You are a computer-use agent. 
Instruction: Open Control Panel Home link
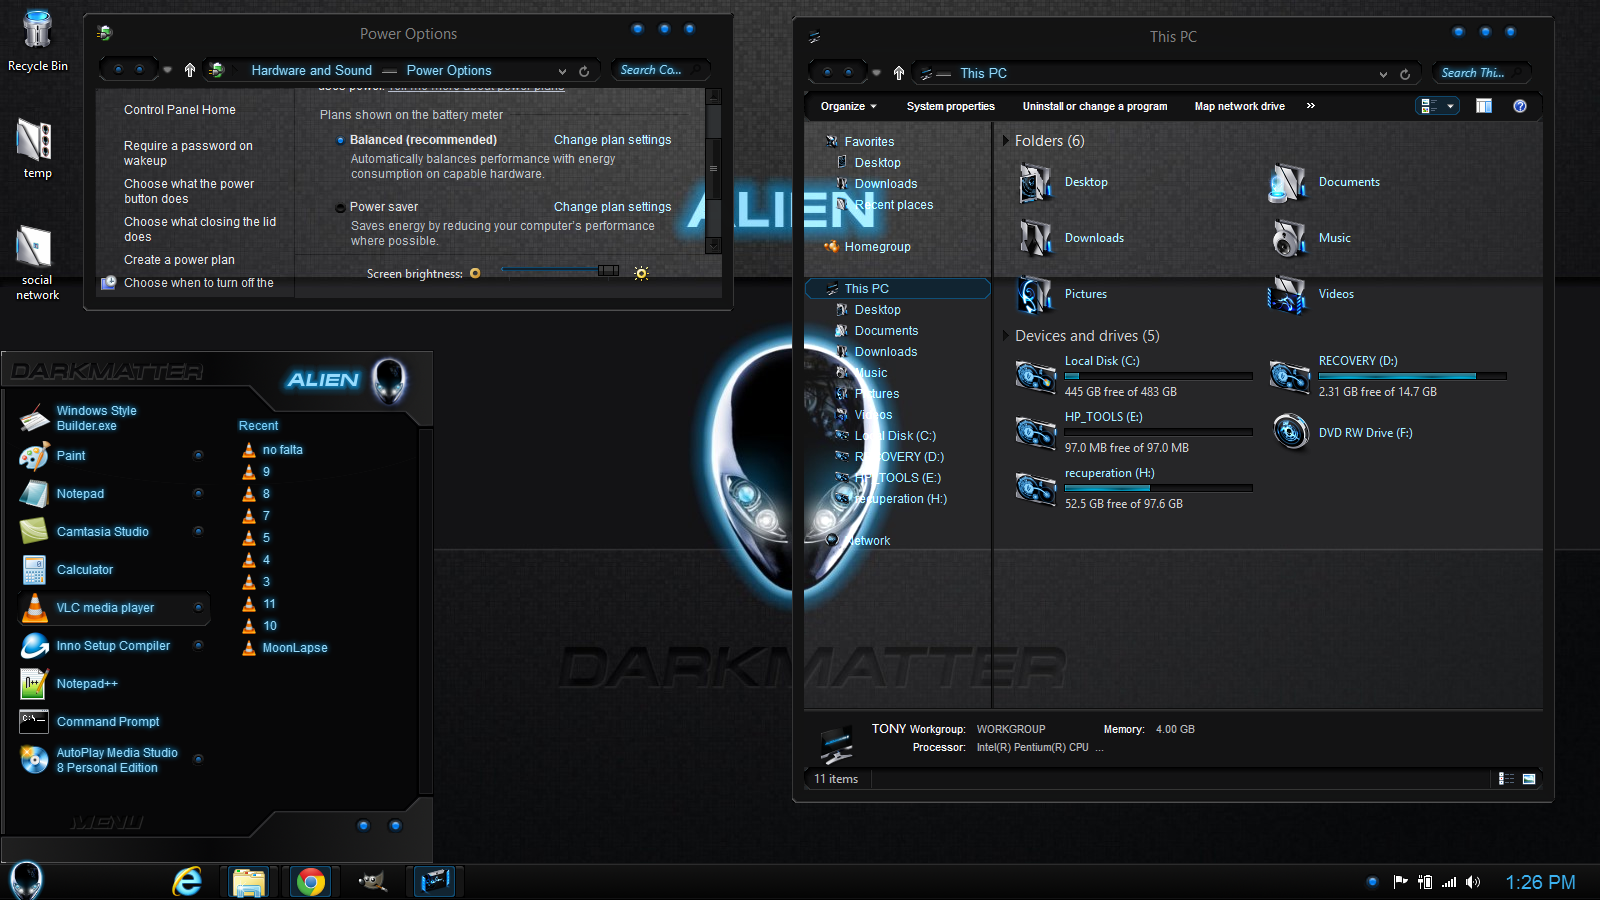[x=180, y=110]
